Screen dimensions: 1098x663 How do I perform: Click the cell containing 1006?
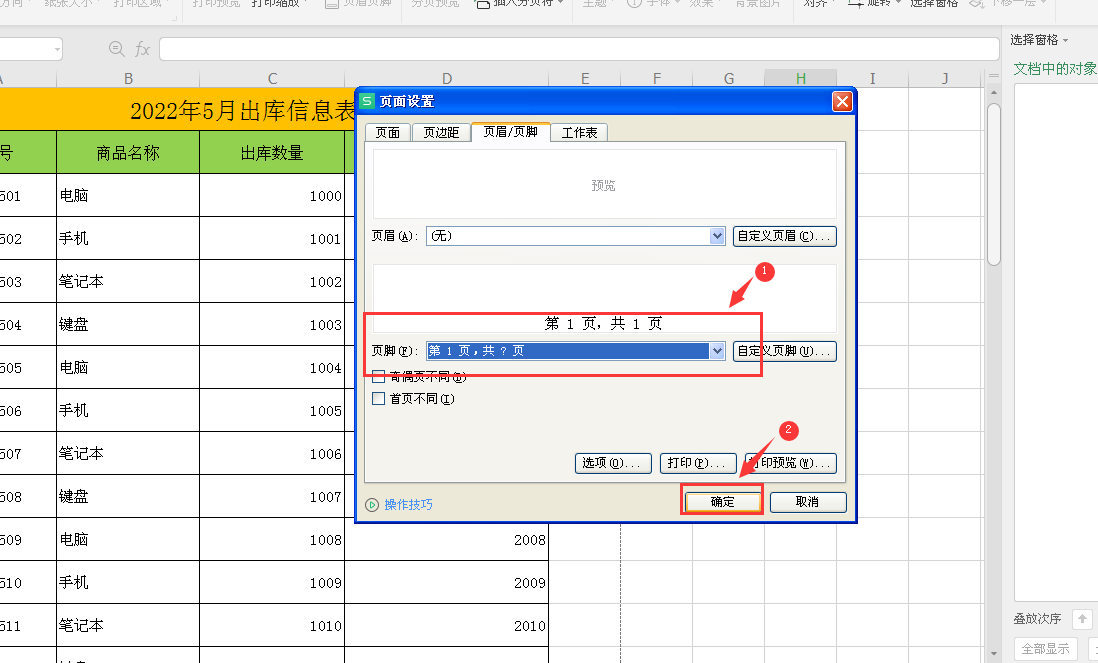[x=272, y=454]
